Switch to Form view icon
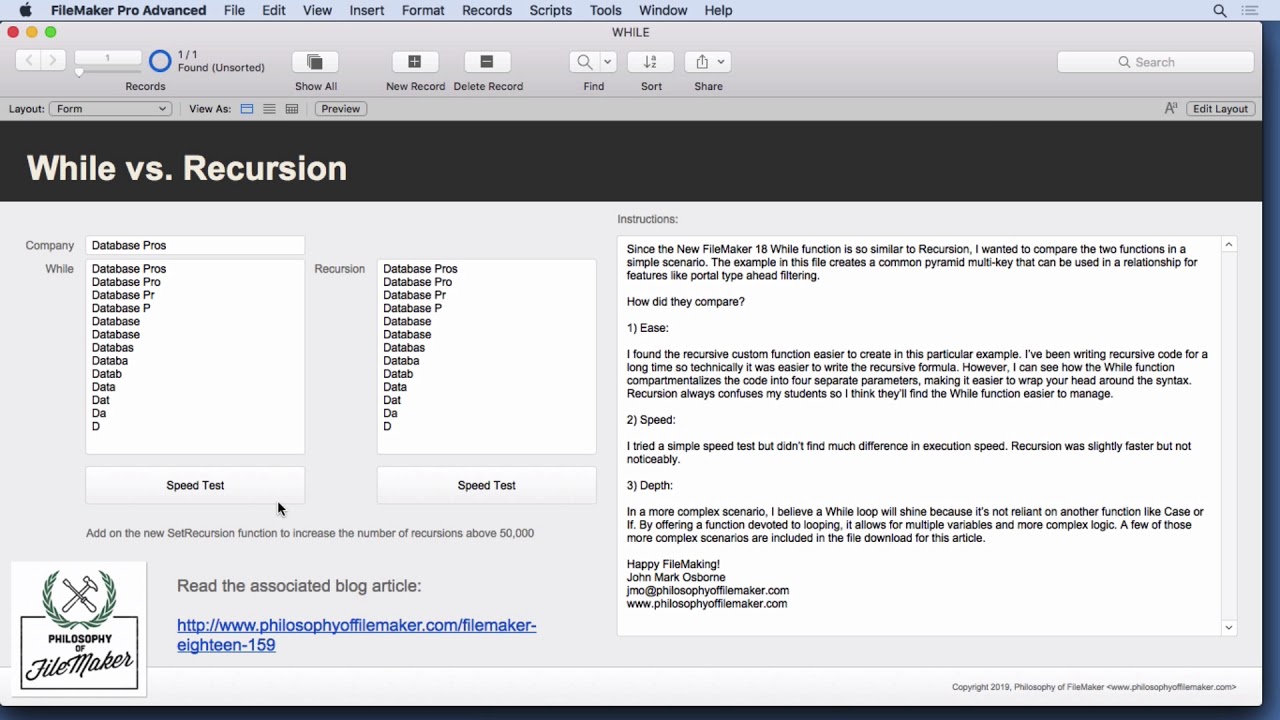Image resolution: width=1280 pixels, height=720 pixels. coord(247,109)
